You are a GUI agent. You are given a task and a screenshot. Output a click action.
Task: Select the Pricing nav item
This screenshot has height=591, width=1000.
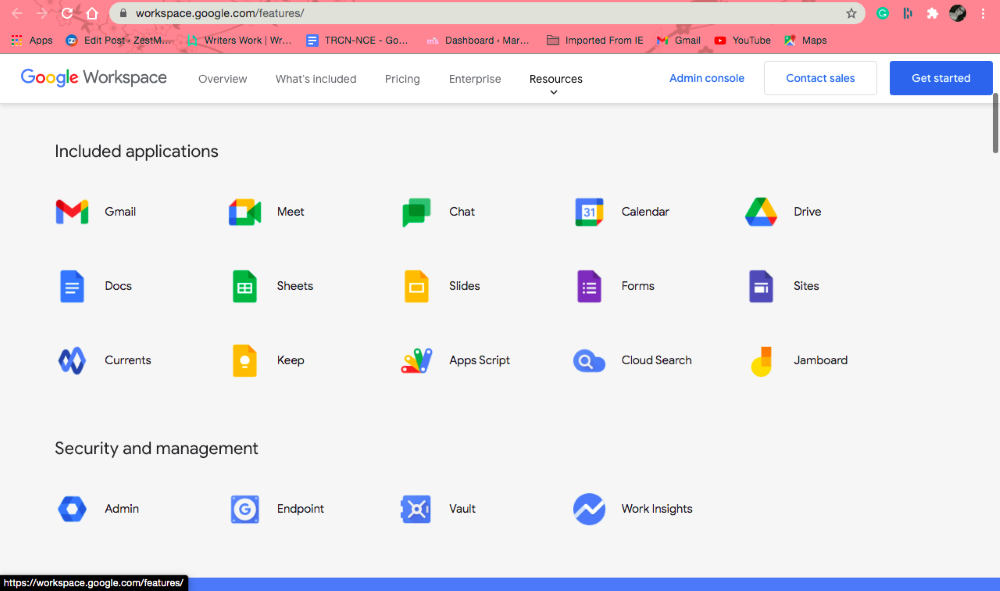[x=402, y=79]
